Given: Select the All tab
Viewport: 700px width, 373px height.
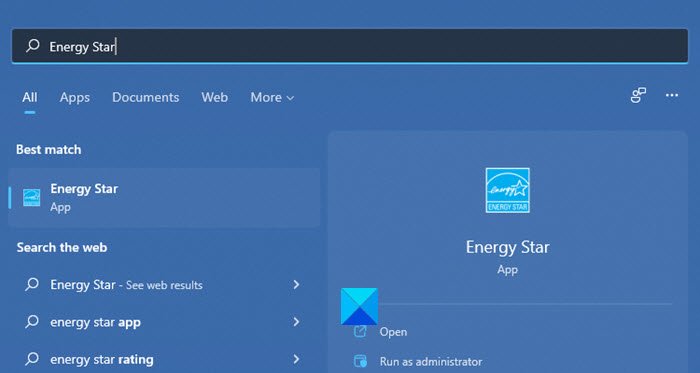Looking at the screenshot, I should pyautogui.click(x=30, y=97).
